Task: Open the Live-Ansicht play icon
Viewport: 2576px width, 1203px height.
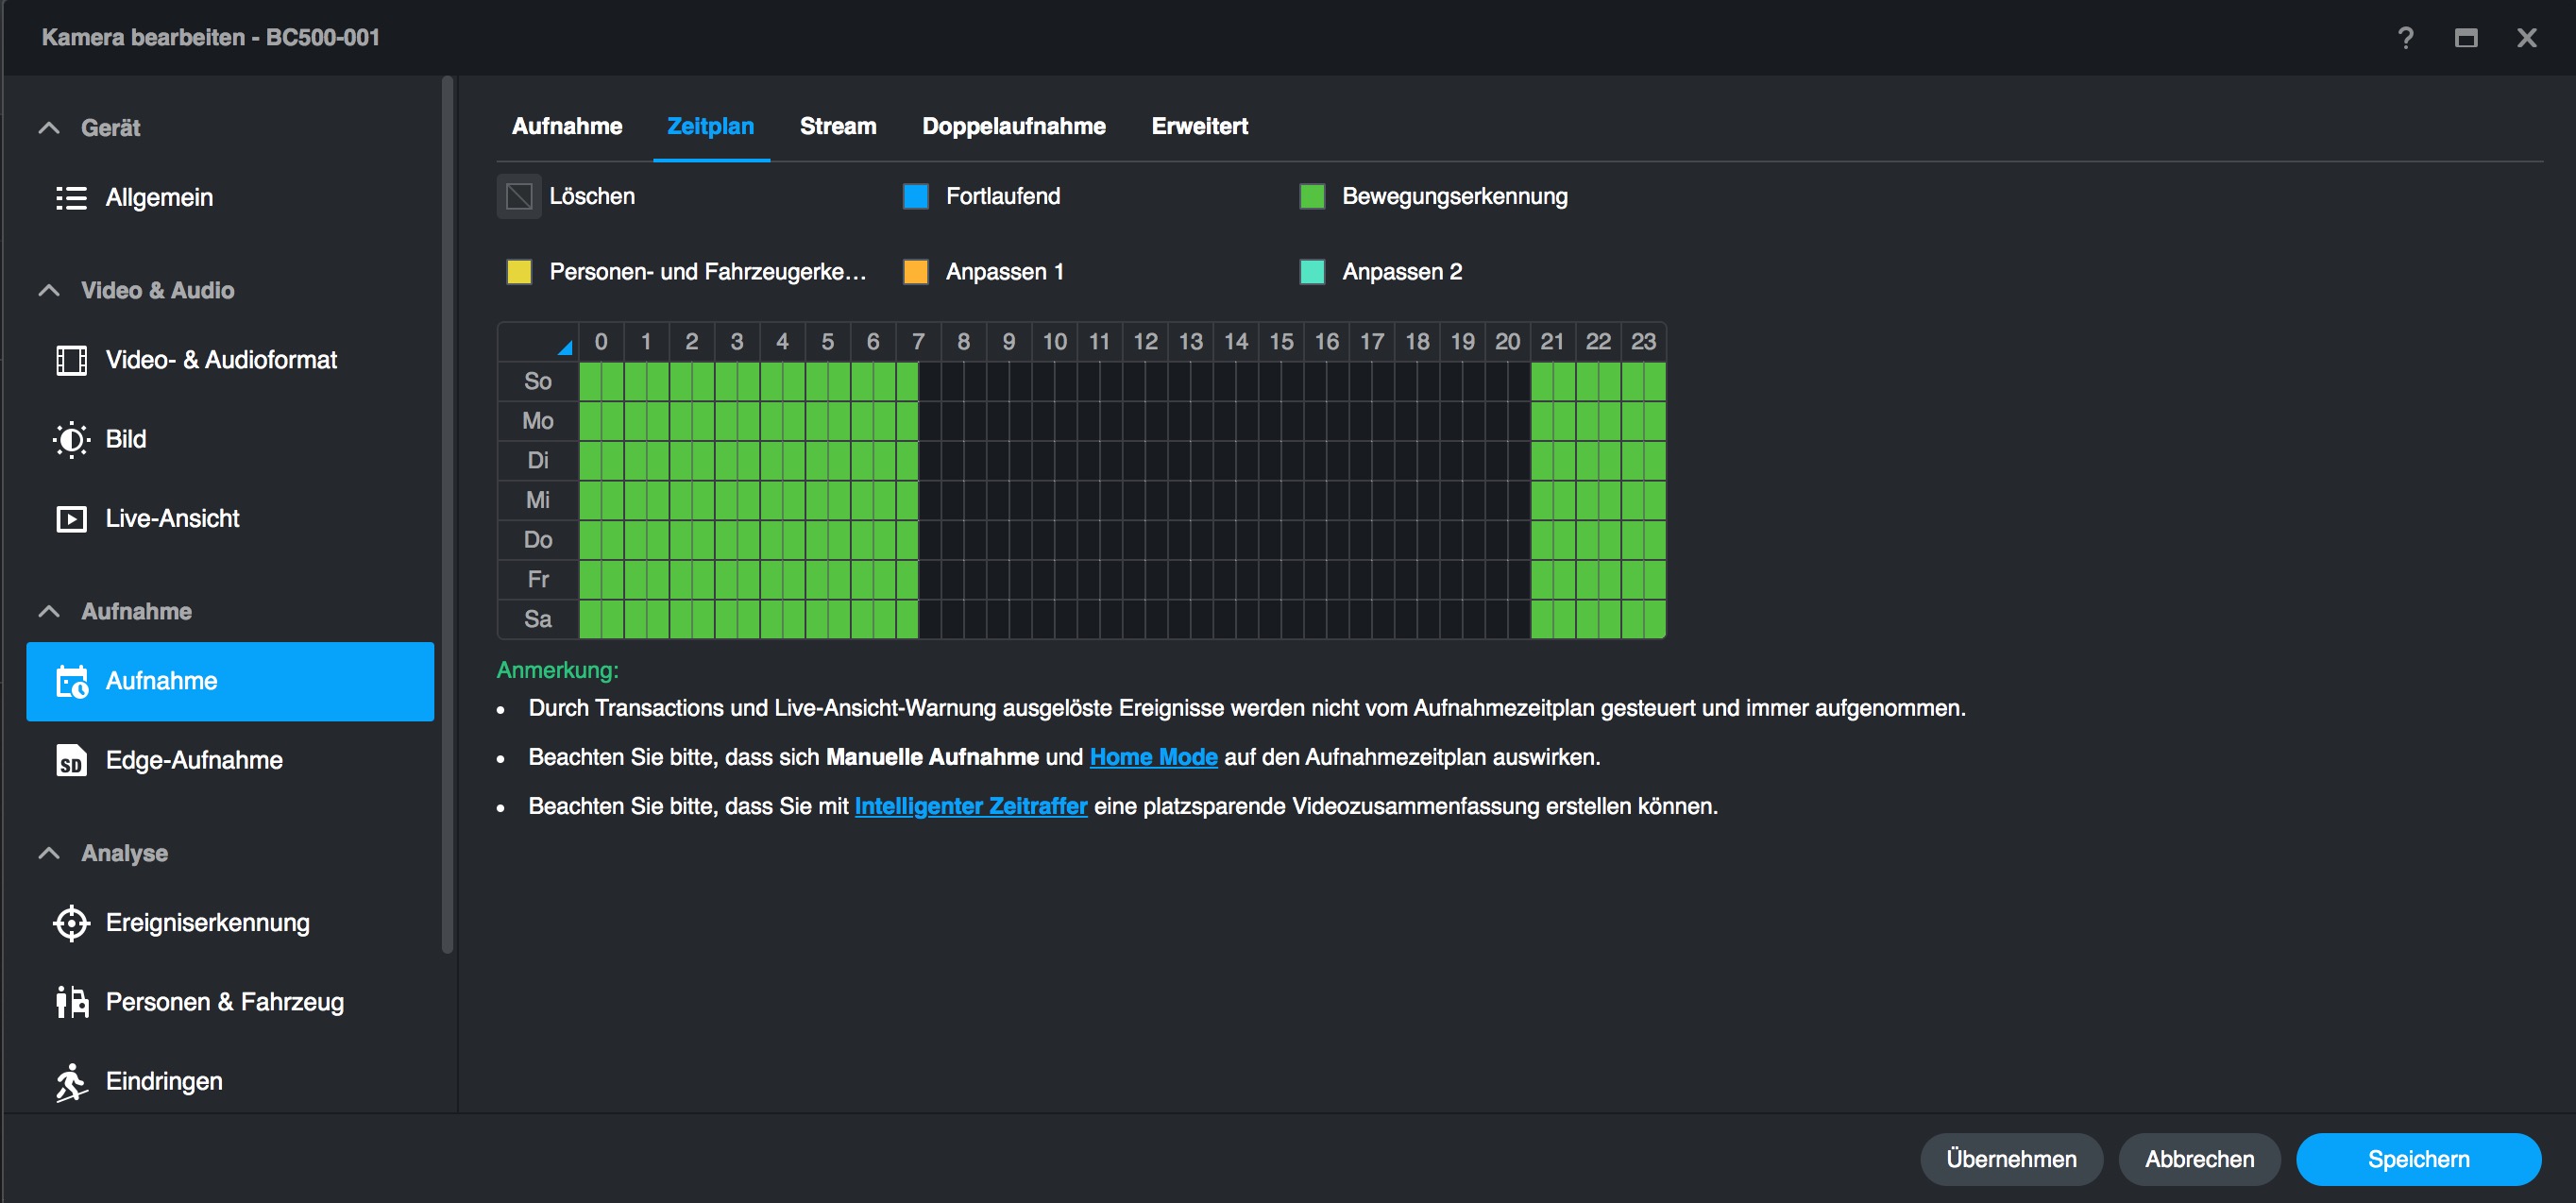Action: [71, 519]
